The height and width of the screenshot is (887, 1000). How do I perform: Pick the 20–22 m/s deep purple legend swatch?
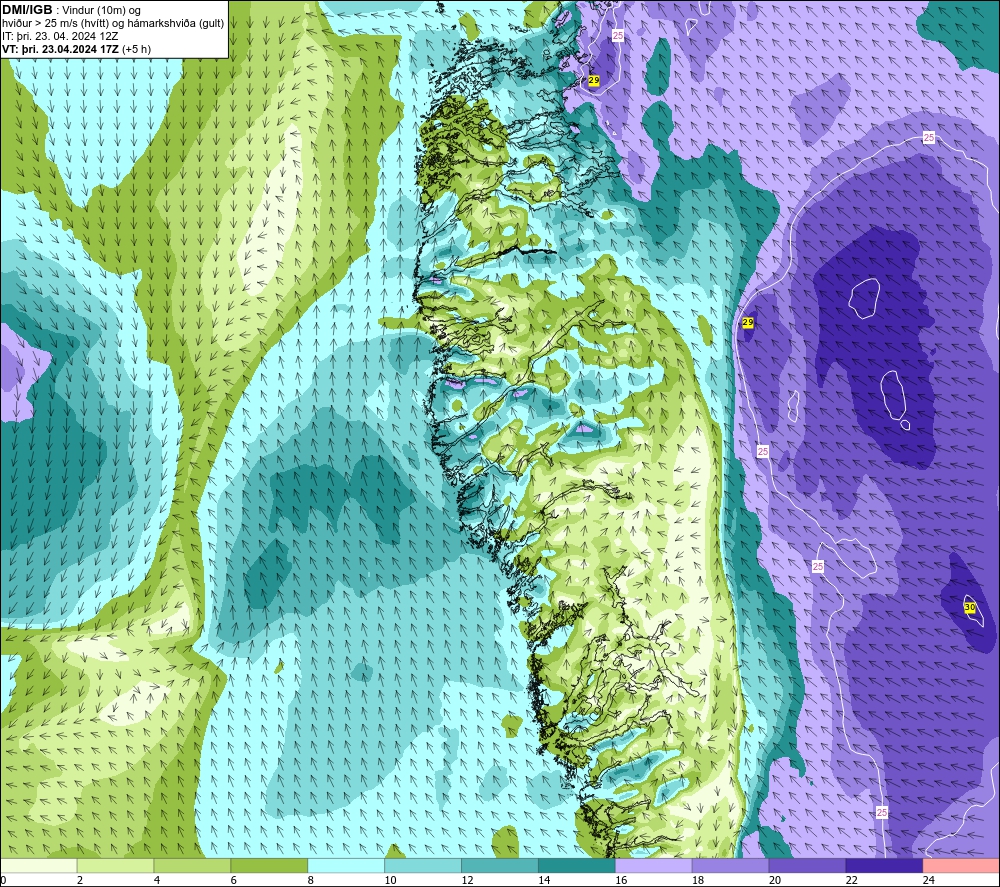pyautogui.click(x=807, y=866)
